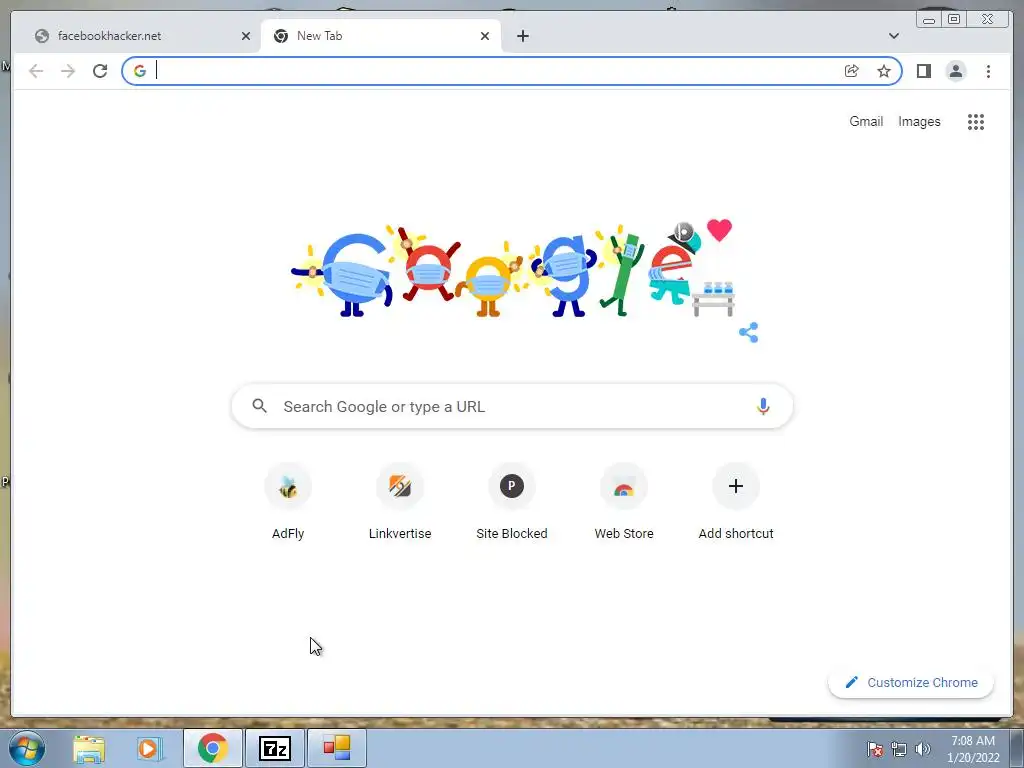Start voice search with the microphone
The image size is (1024, 768).
pos(763,406)
